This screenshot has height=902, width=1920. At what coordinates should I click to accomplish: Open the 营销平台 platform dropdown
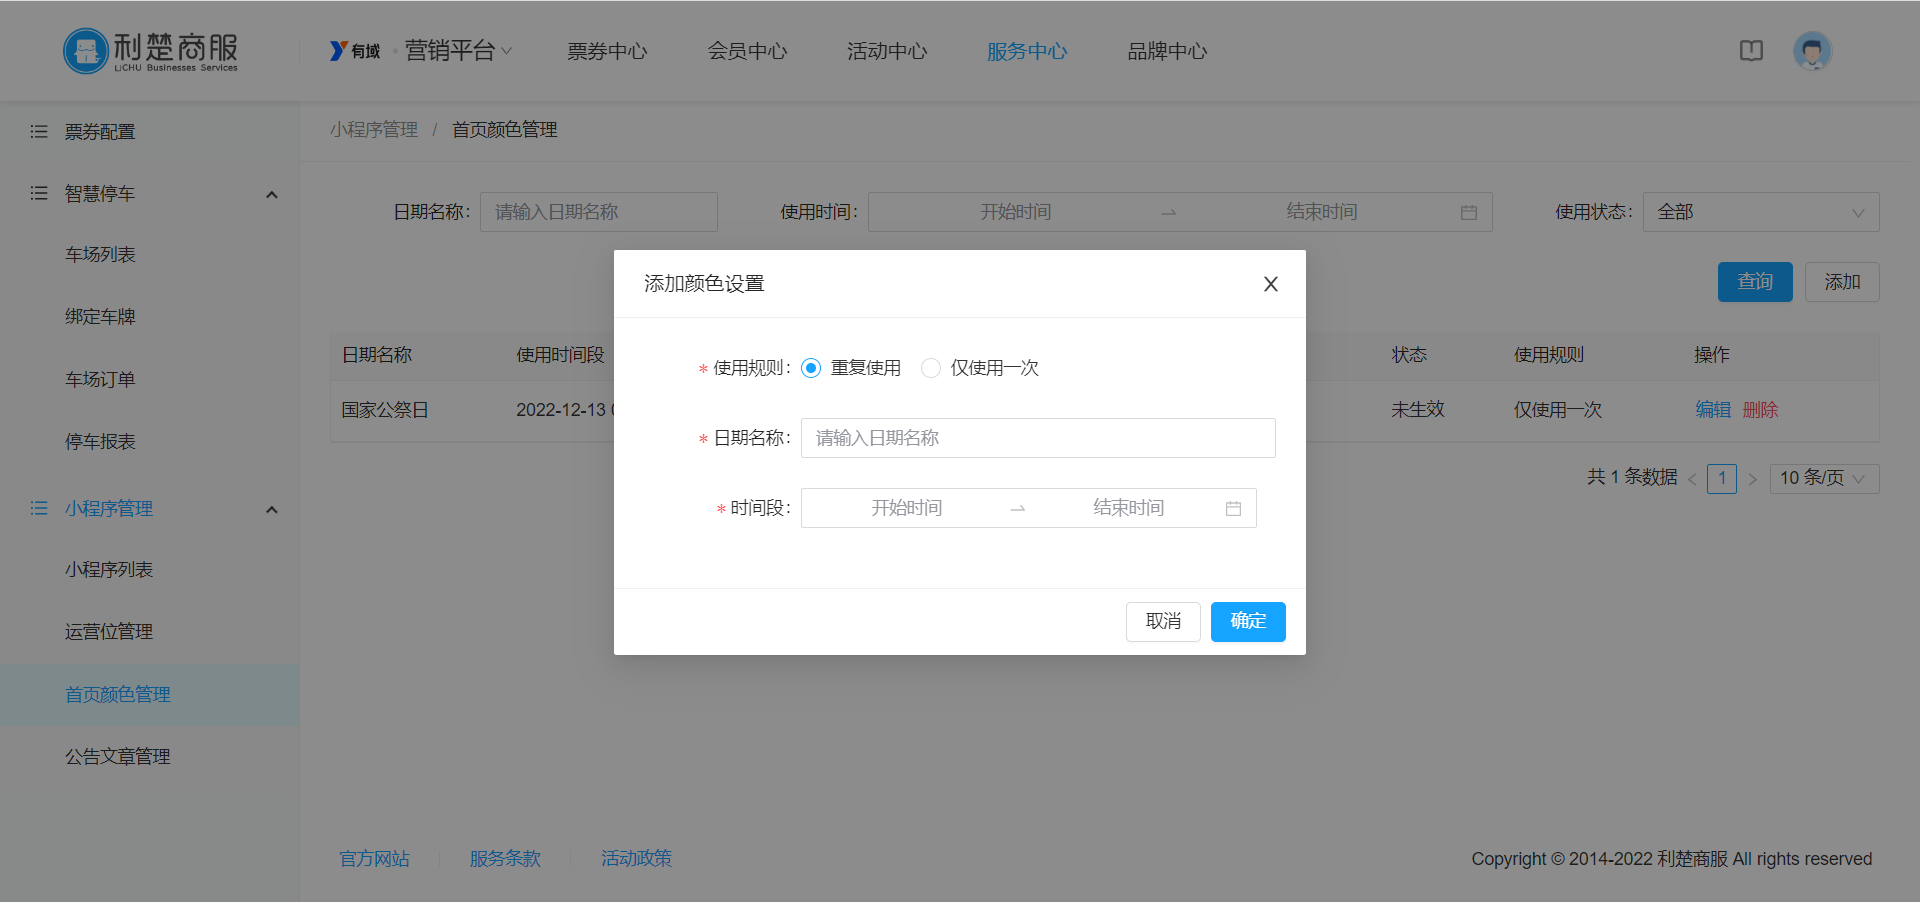pyautogui.click(x=458, y=51)
